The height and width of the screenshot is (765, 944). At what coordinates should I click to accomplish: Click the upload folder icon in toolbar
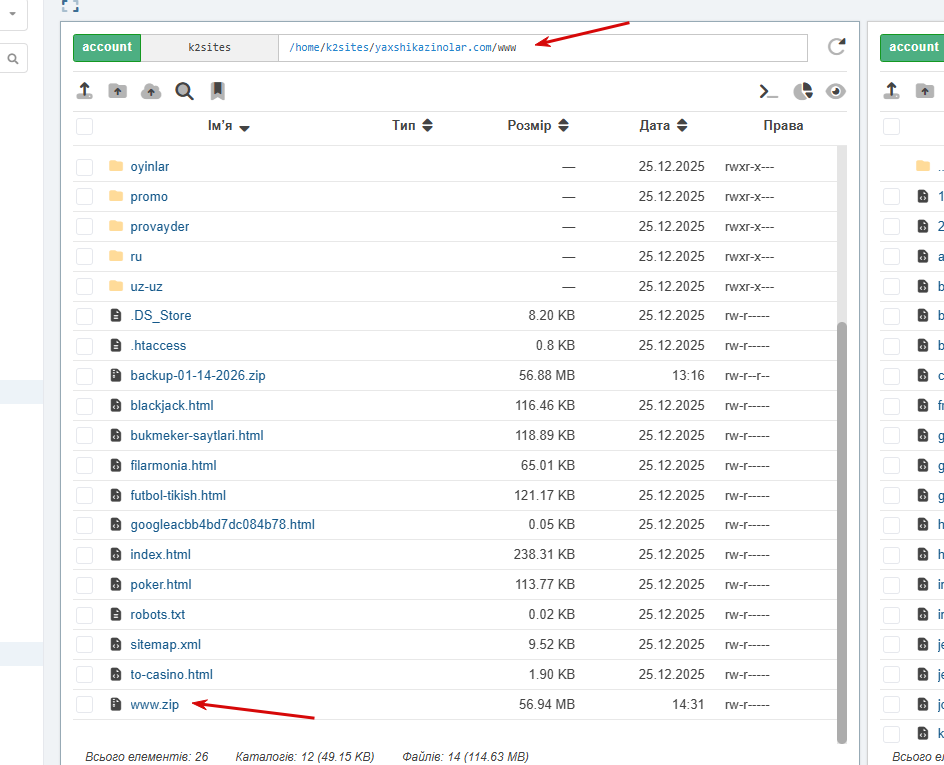[x=117, y=91]
